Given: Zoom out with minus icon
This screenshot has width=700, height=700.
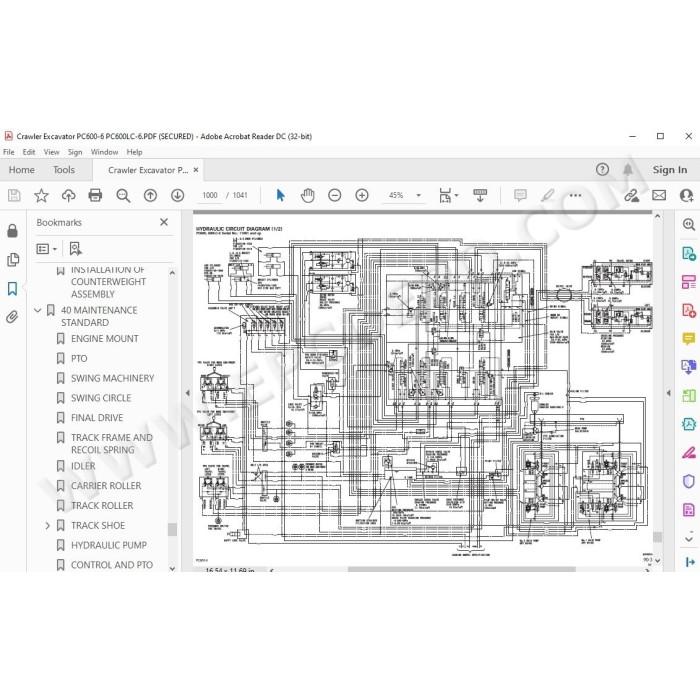Looking at the screenshot, I should pos(334,195).
